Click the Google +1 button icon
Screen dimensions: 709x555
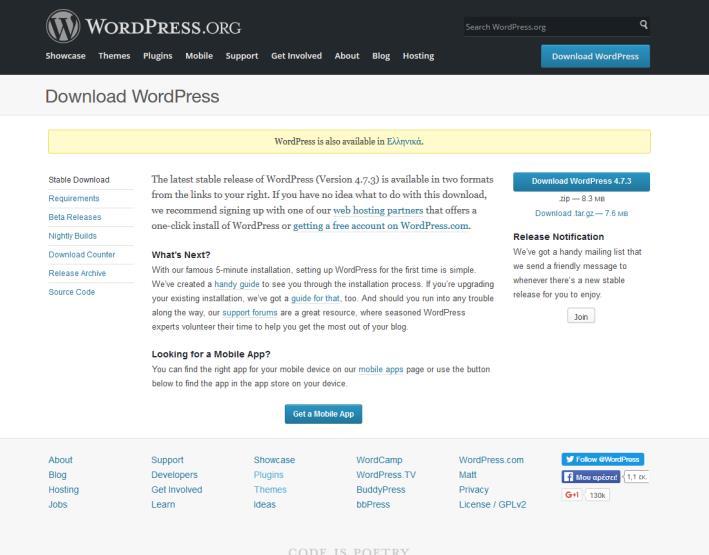pos(572,495)
